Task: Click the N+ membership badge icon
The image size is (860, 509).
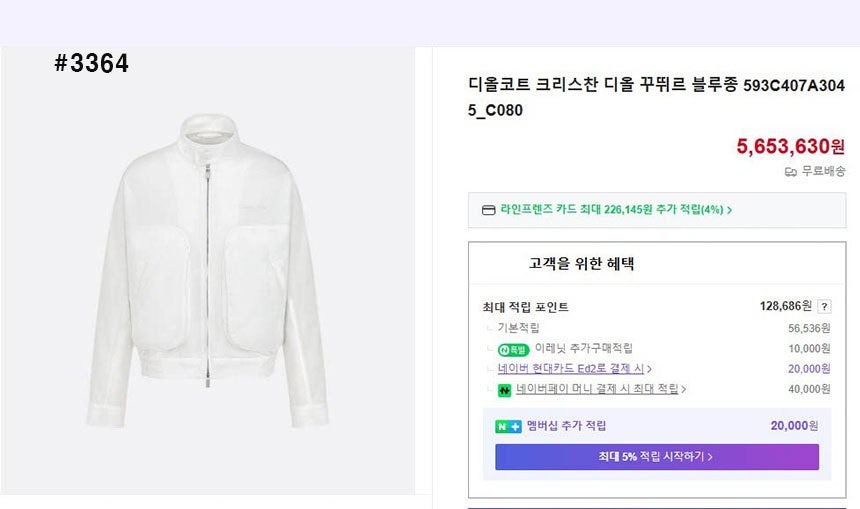Action: (x=508, y=426)
